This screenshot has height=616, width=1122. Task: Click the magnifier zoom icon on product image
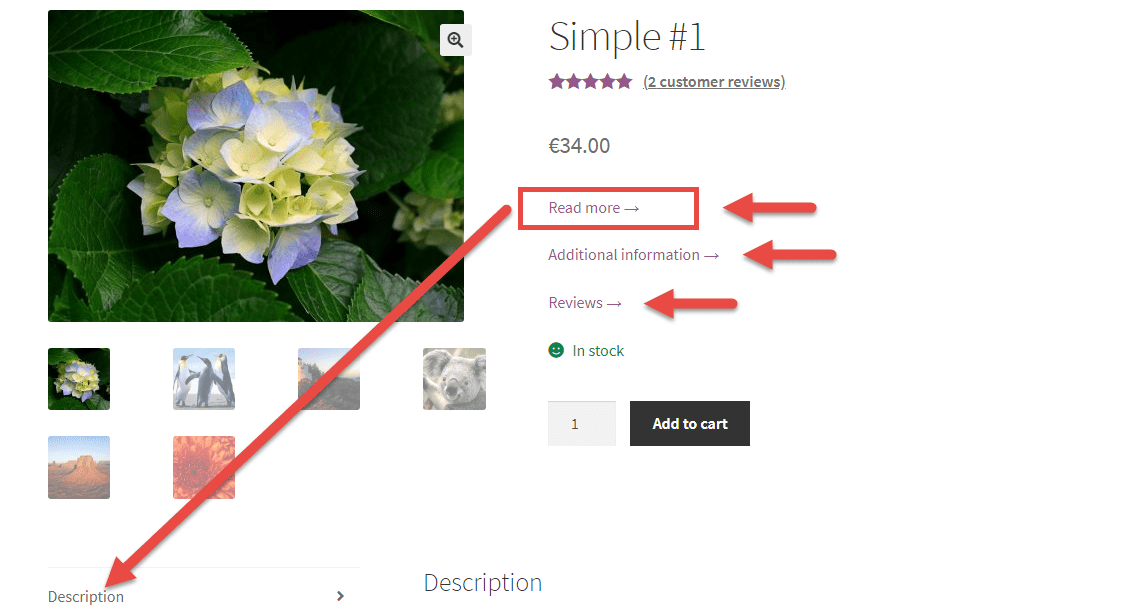[455, 40]
